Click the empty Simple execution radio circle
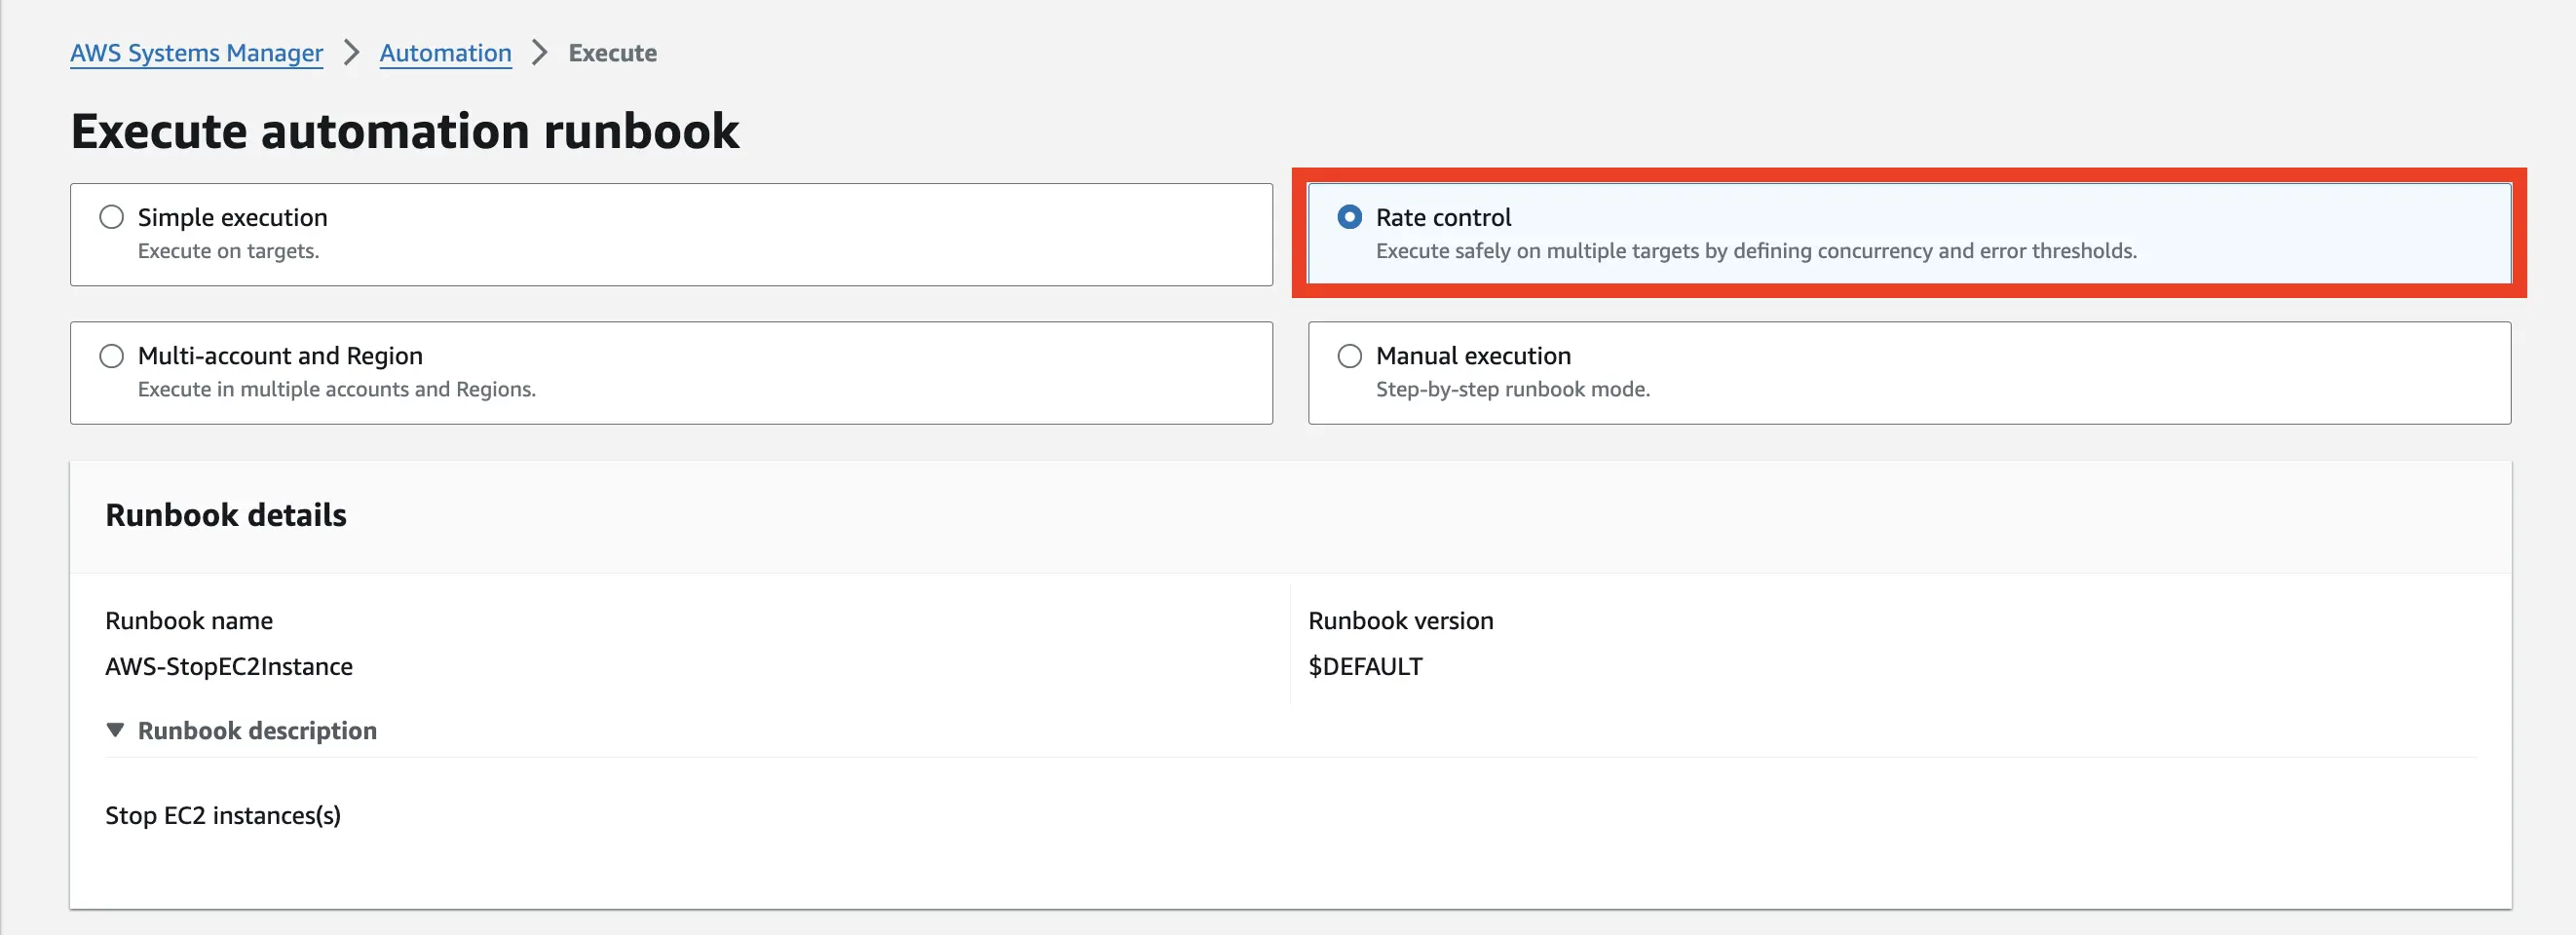 (x=111, y=215)
